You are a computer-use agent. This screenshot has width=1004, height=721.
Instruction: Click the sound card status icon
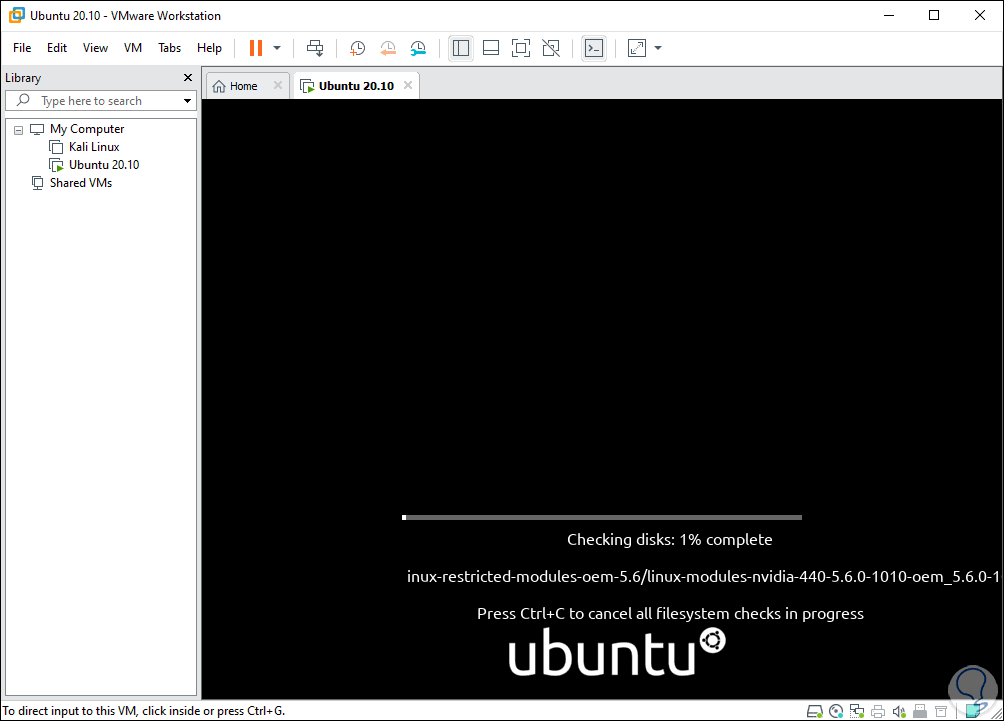(899, 711)
